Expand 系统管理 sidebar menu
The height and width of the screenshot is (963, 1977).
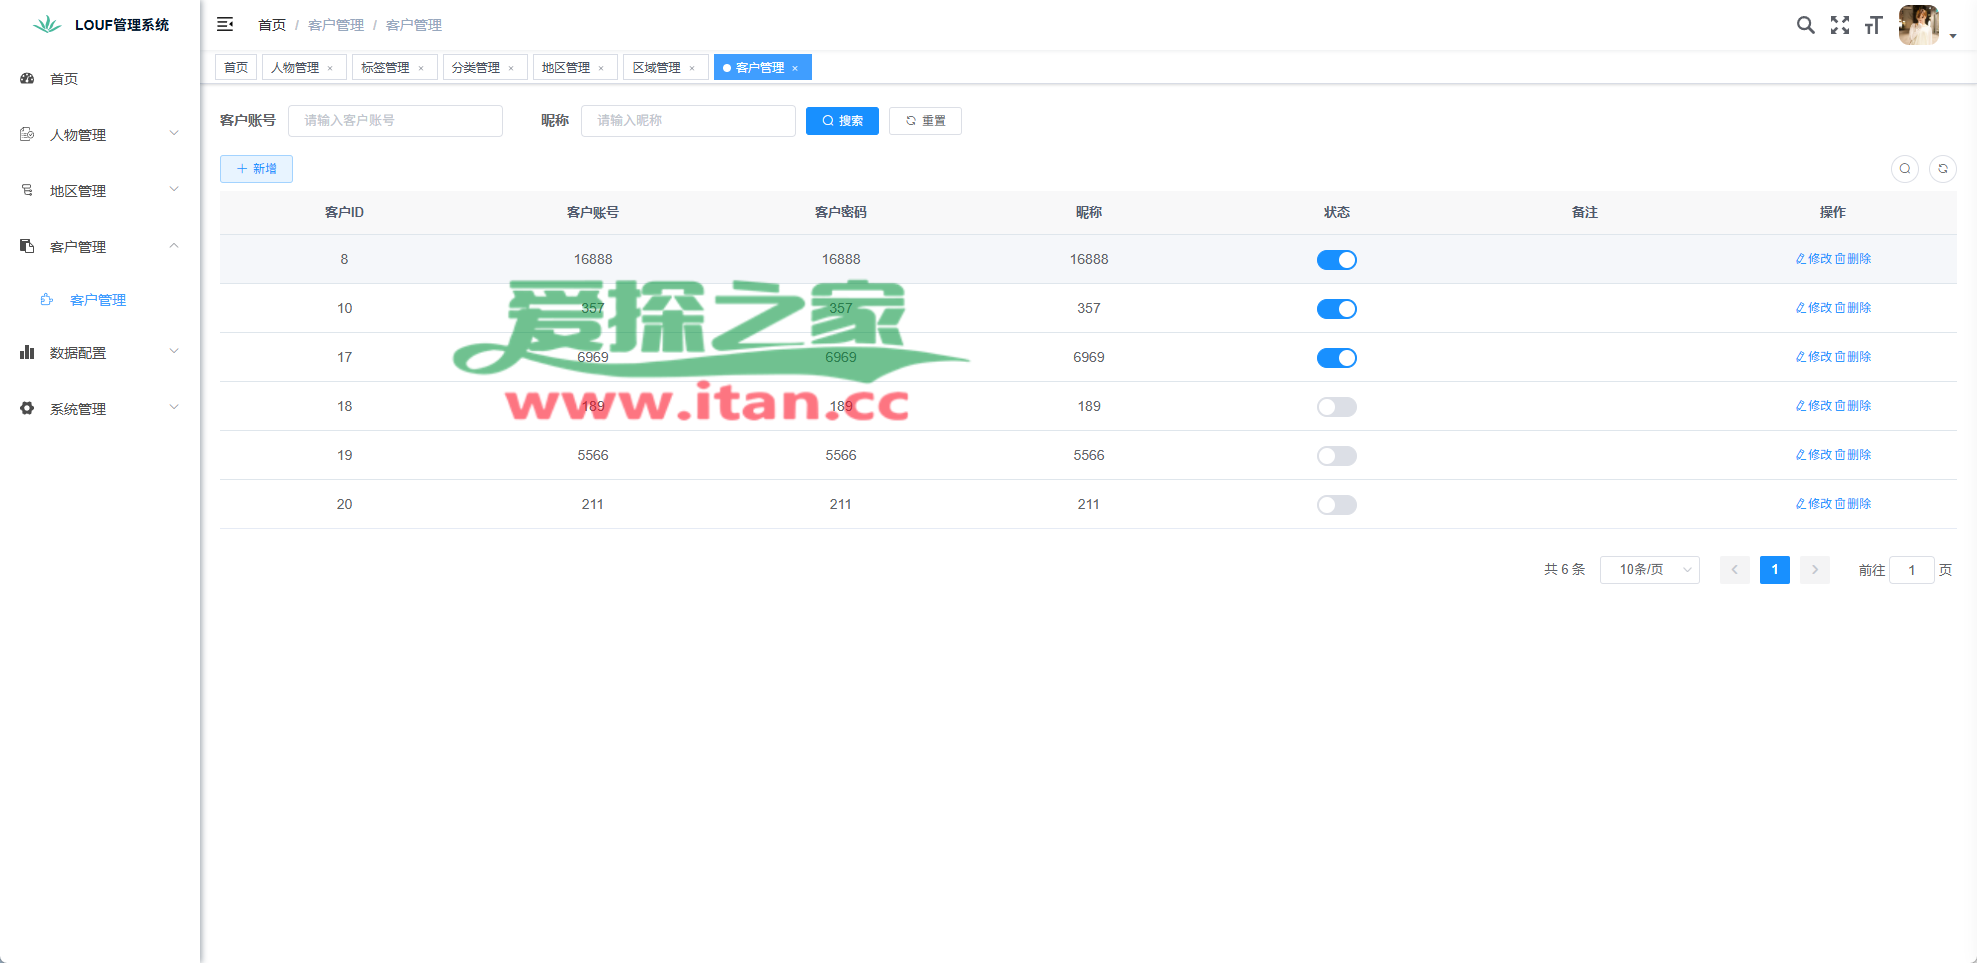pyautogui.click(x=99, y=409)
